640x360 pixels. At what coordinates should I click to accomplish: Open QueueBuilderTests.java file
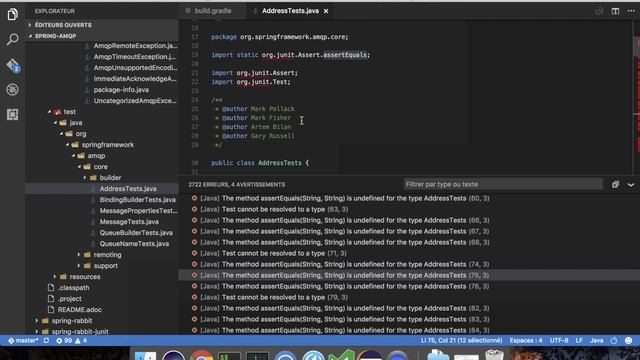coord(136,233)
